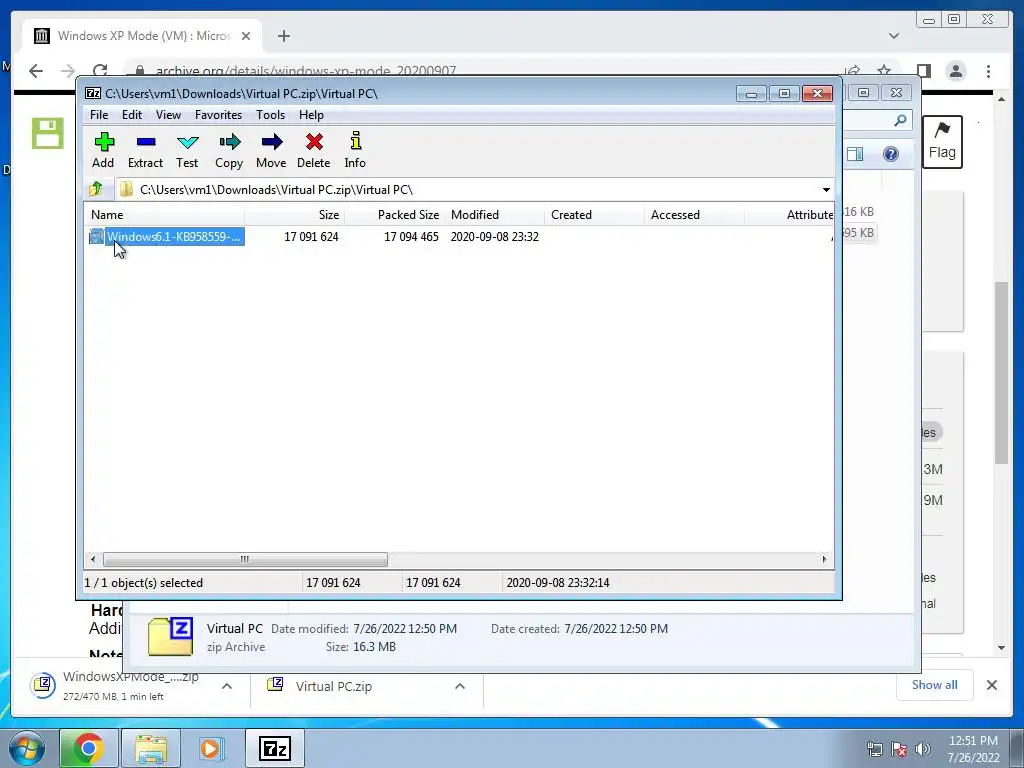This screenshot has height=768, width=1024.
Task: Click the red Delete icon
Action: 313,151
